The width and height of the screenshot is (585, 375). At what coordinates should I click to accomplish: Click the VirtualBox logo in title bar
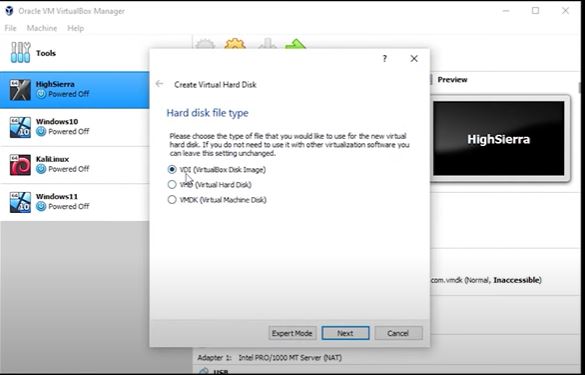click(x=9, y=11)
